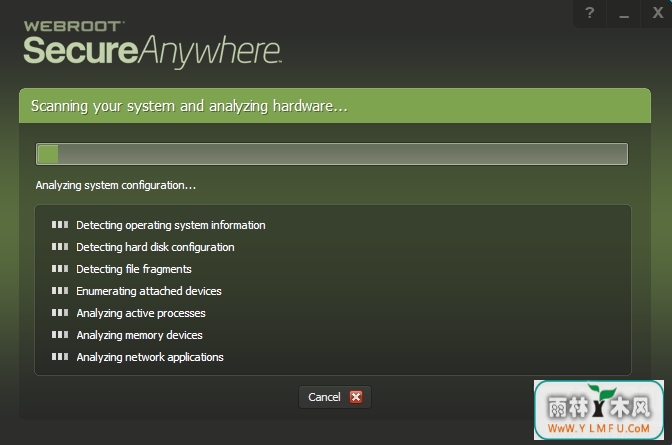Minimize the SecureAnywhere window
This screenshot has width=672, height=445.
[624, 13]
